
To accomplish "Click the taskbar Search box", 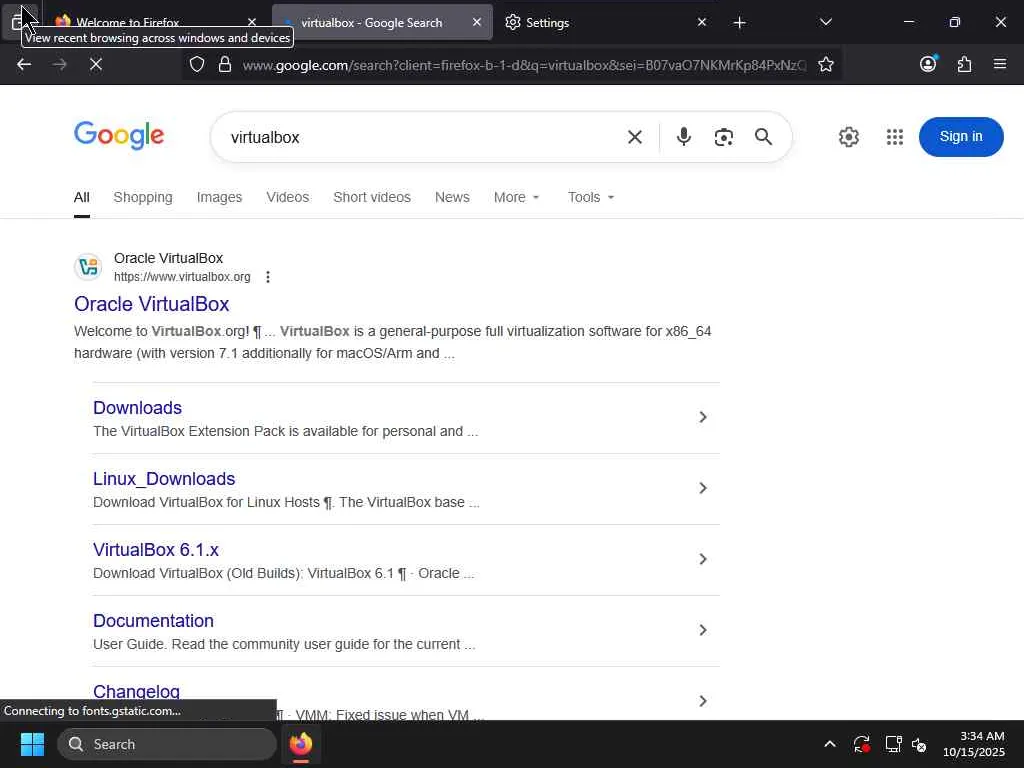I will (x=167, y=744).
